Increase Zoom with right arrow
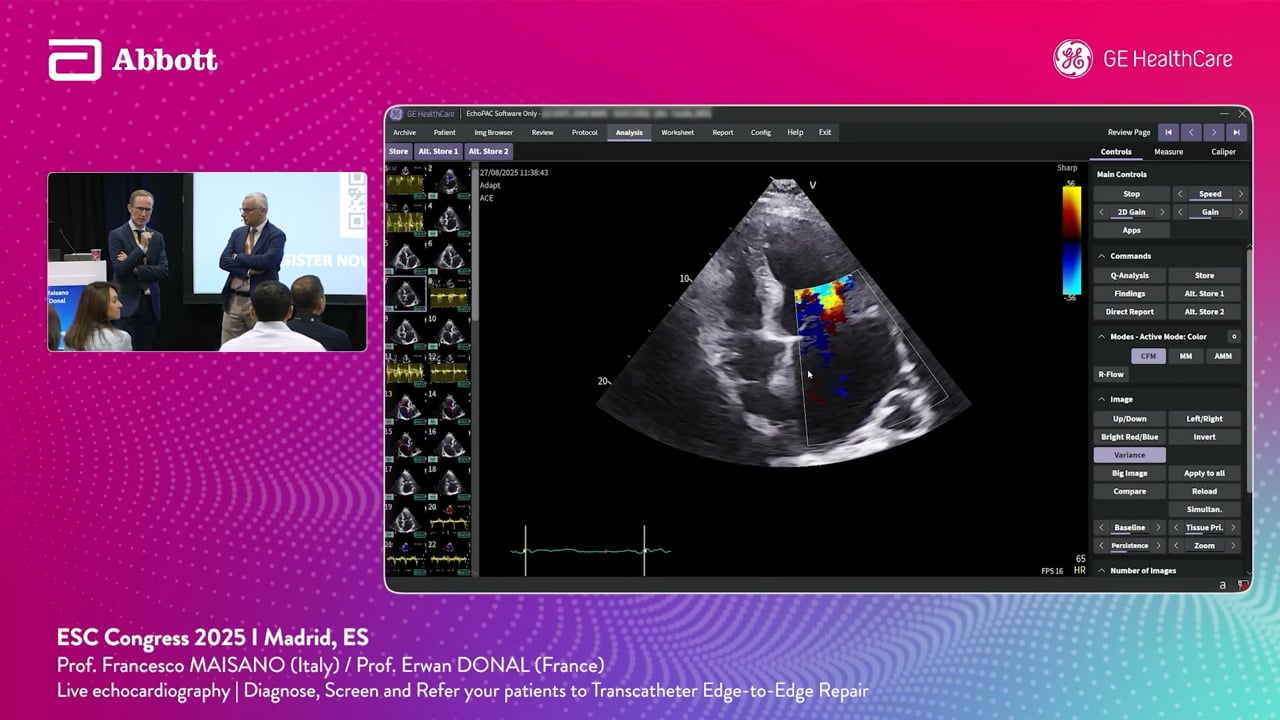Viewport: 1280px width, 720px height. pos(1233,546)
